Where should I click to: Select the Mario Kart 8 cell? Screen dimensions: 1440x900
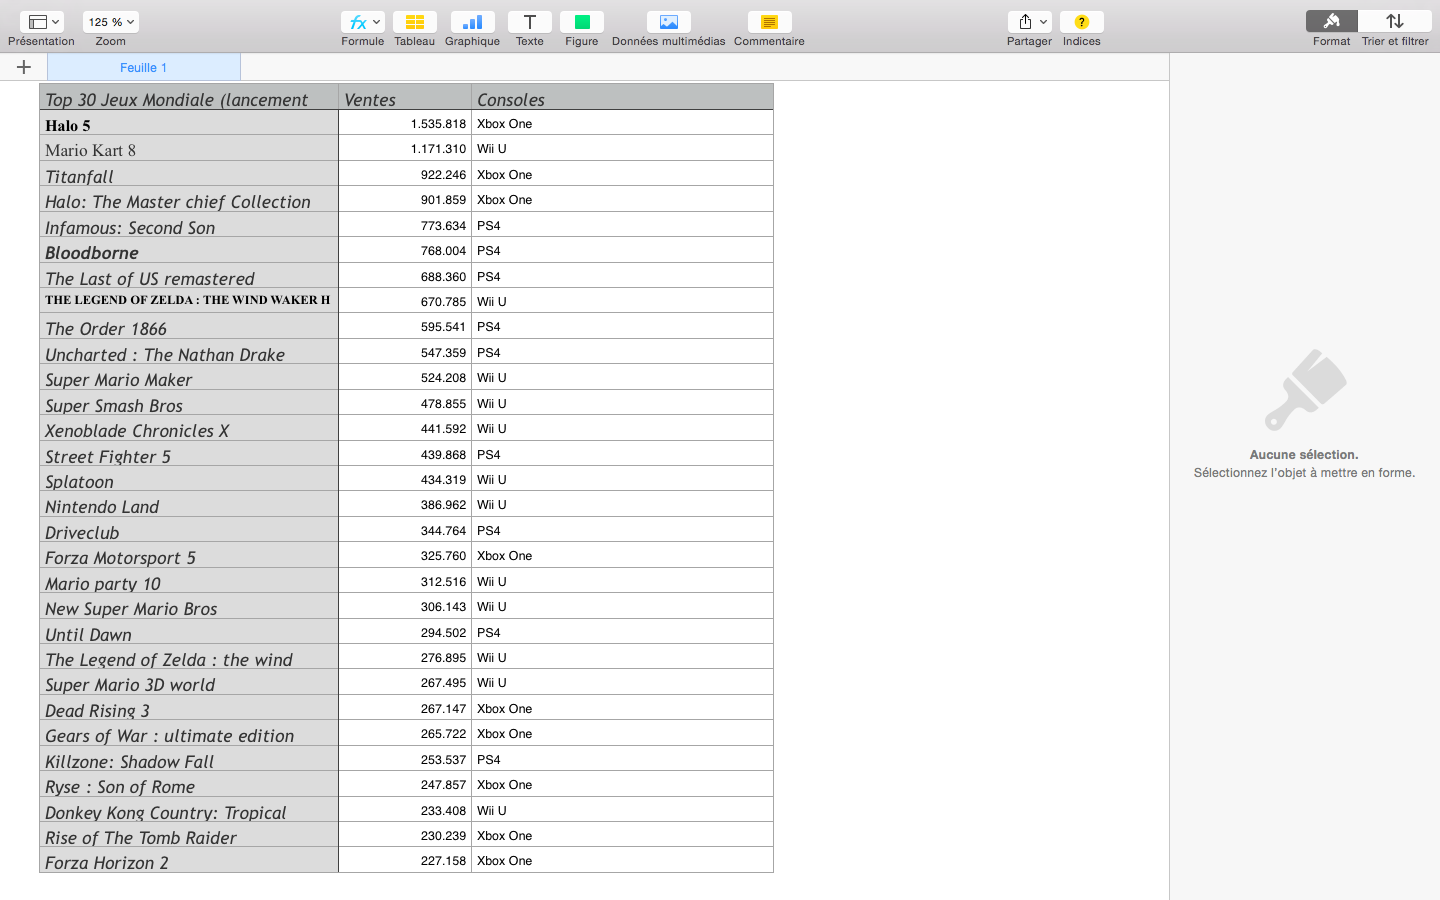click(189, 148)
